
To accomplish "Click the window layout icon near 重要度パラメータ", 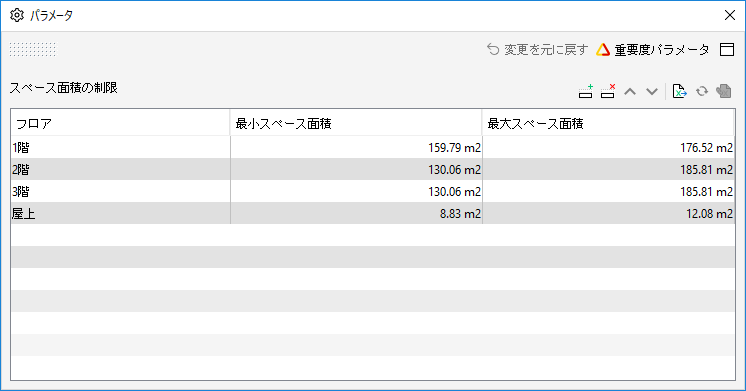I will point(727,49).
